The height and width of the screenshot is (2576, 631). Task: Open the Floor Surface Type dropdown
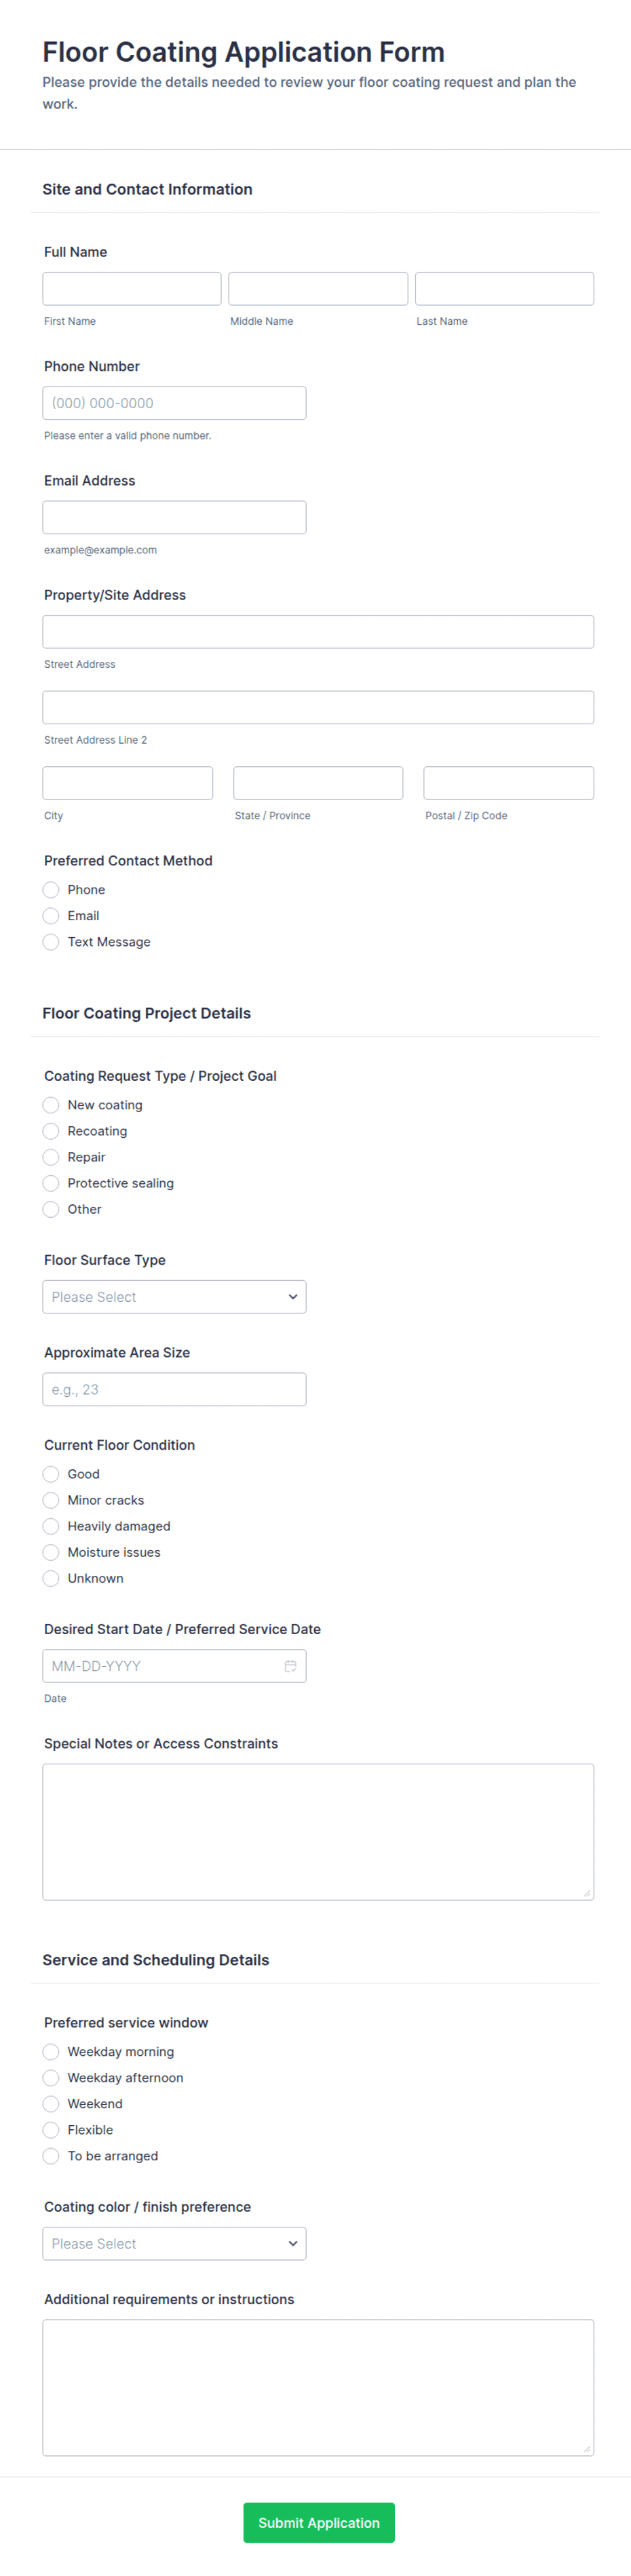(x=174, y=1297)
